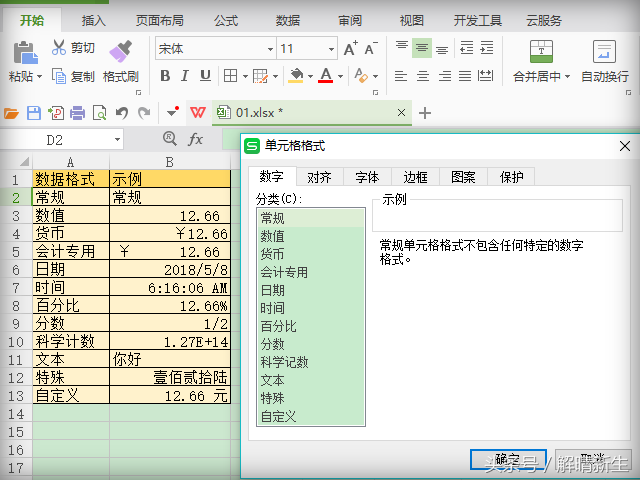This screenshot has width=640, height=480.
Task: Select row 14 header
Action: pyautogui.click(x=16, y=414)
